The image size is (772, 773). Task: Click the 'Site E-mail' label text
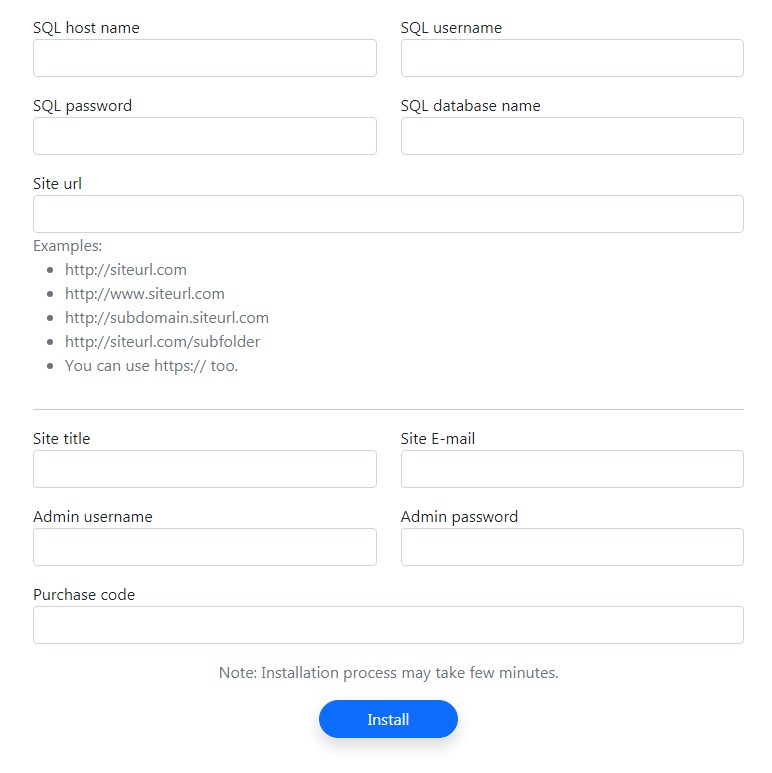(438, 439)
